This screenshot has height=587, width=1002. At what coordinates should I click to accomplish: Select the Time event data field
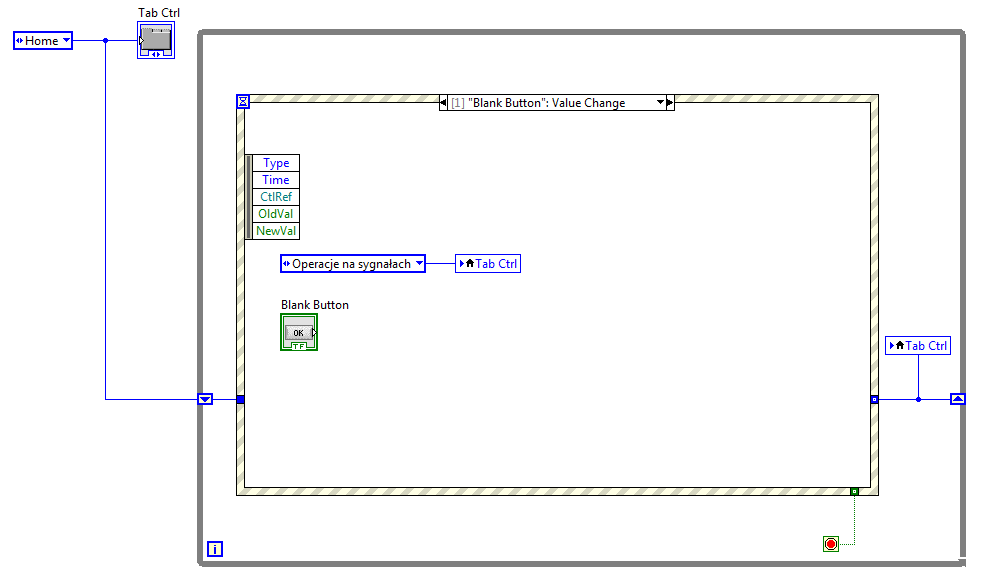pyautogui.click(x=276, y=180)
